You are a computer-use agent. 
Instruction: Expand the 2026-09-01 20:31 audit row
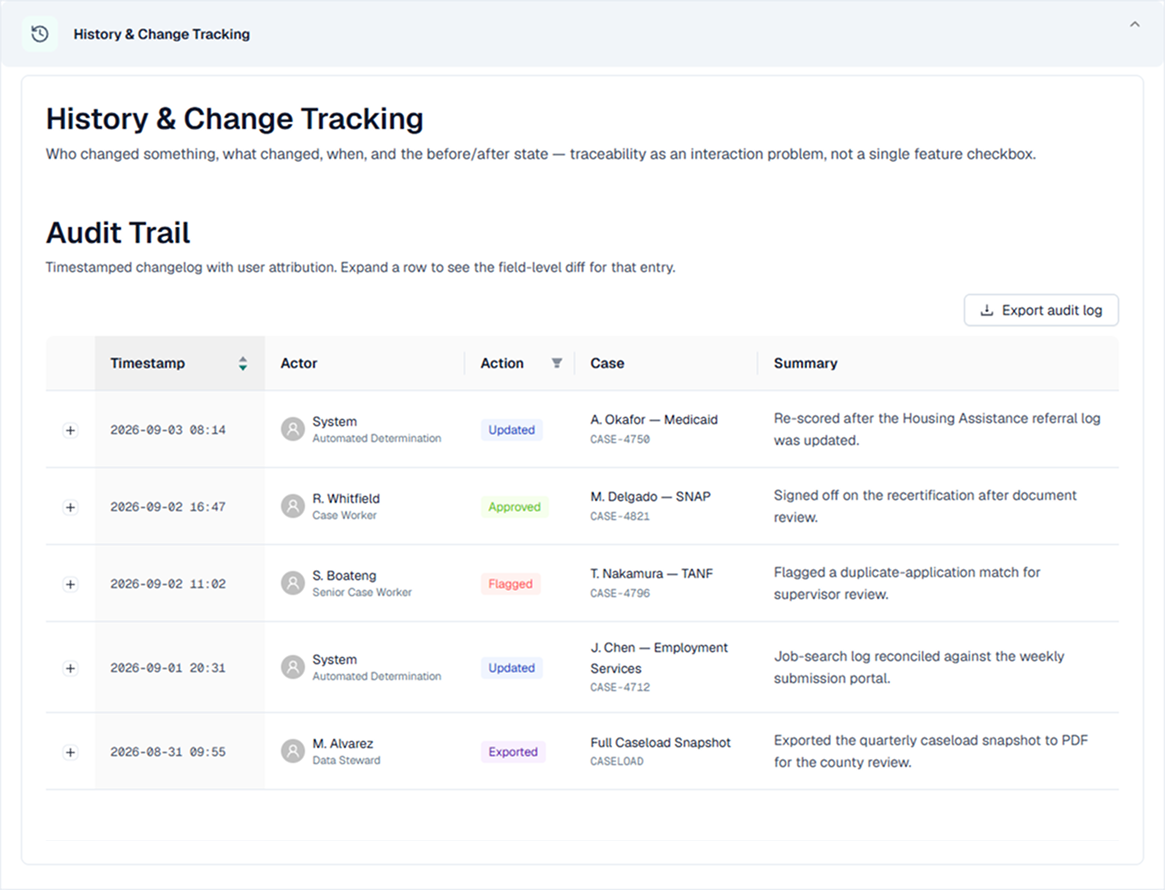pyautogui.click(x=71, y=668)
